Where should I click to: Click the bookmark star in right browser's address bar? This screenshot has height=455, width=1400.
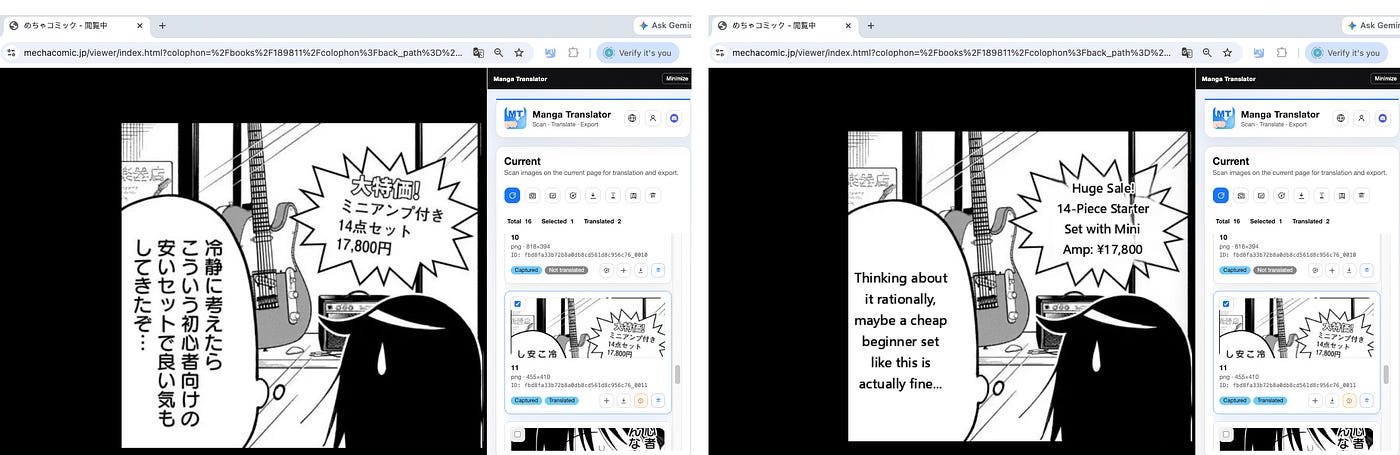(x=1227, y=53)
